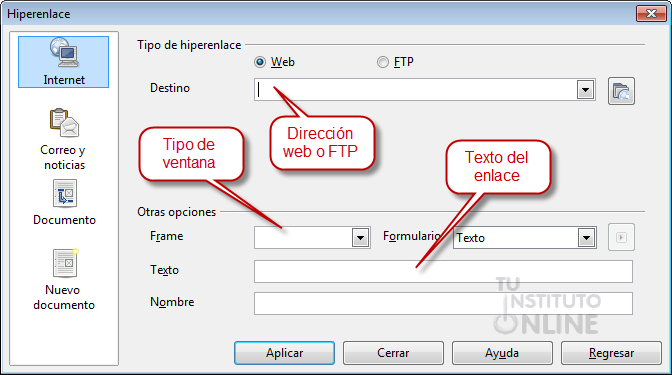The height and width of the screenshot is (375, 672).
Task: Choose the Documento hyperlink category
Action: (x=64, y=202)
